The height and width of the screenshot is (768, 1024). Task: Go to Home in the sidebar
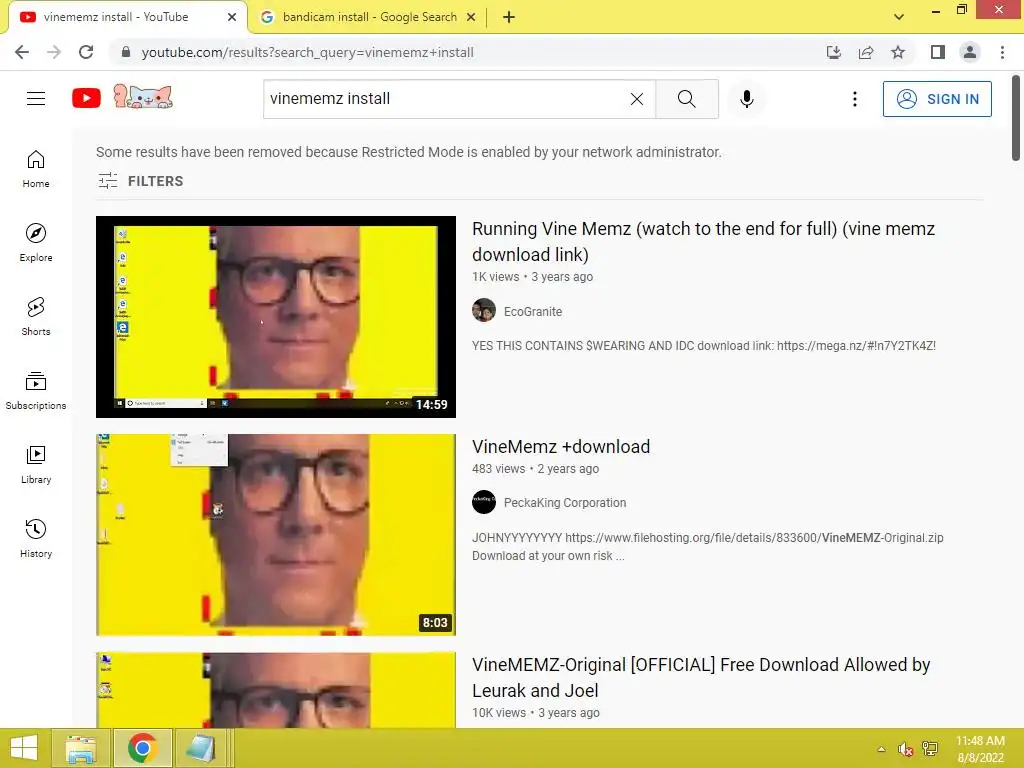[x=36, y=168]
